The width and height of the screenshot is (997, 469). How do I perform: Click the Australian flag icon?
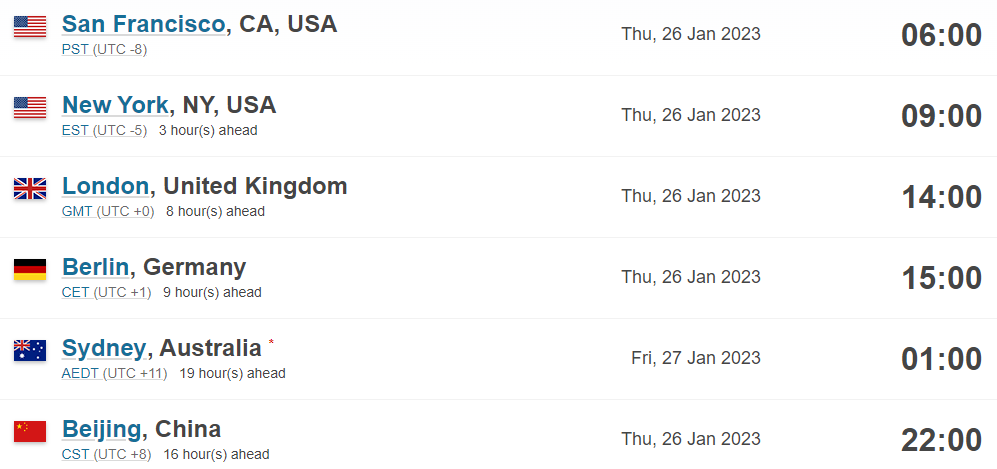[30, 351]
